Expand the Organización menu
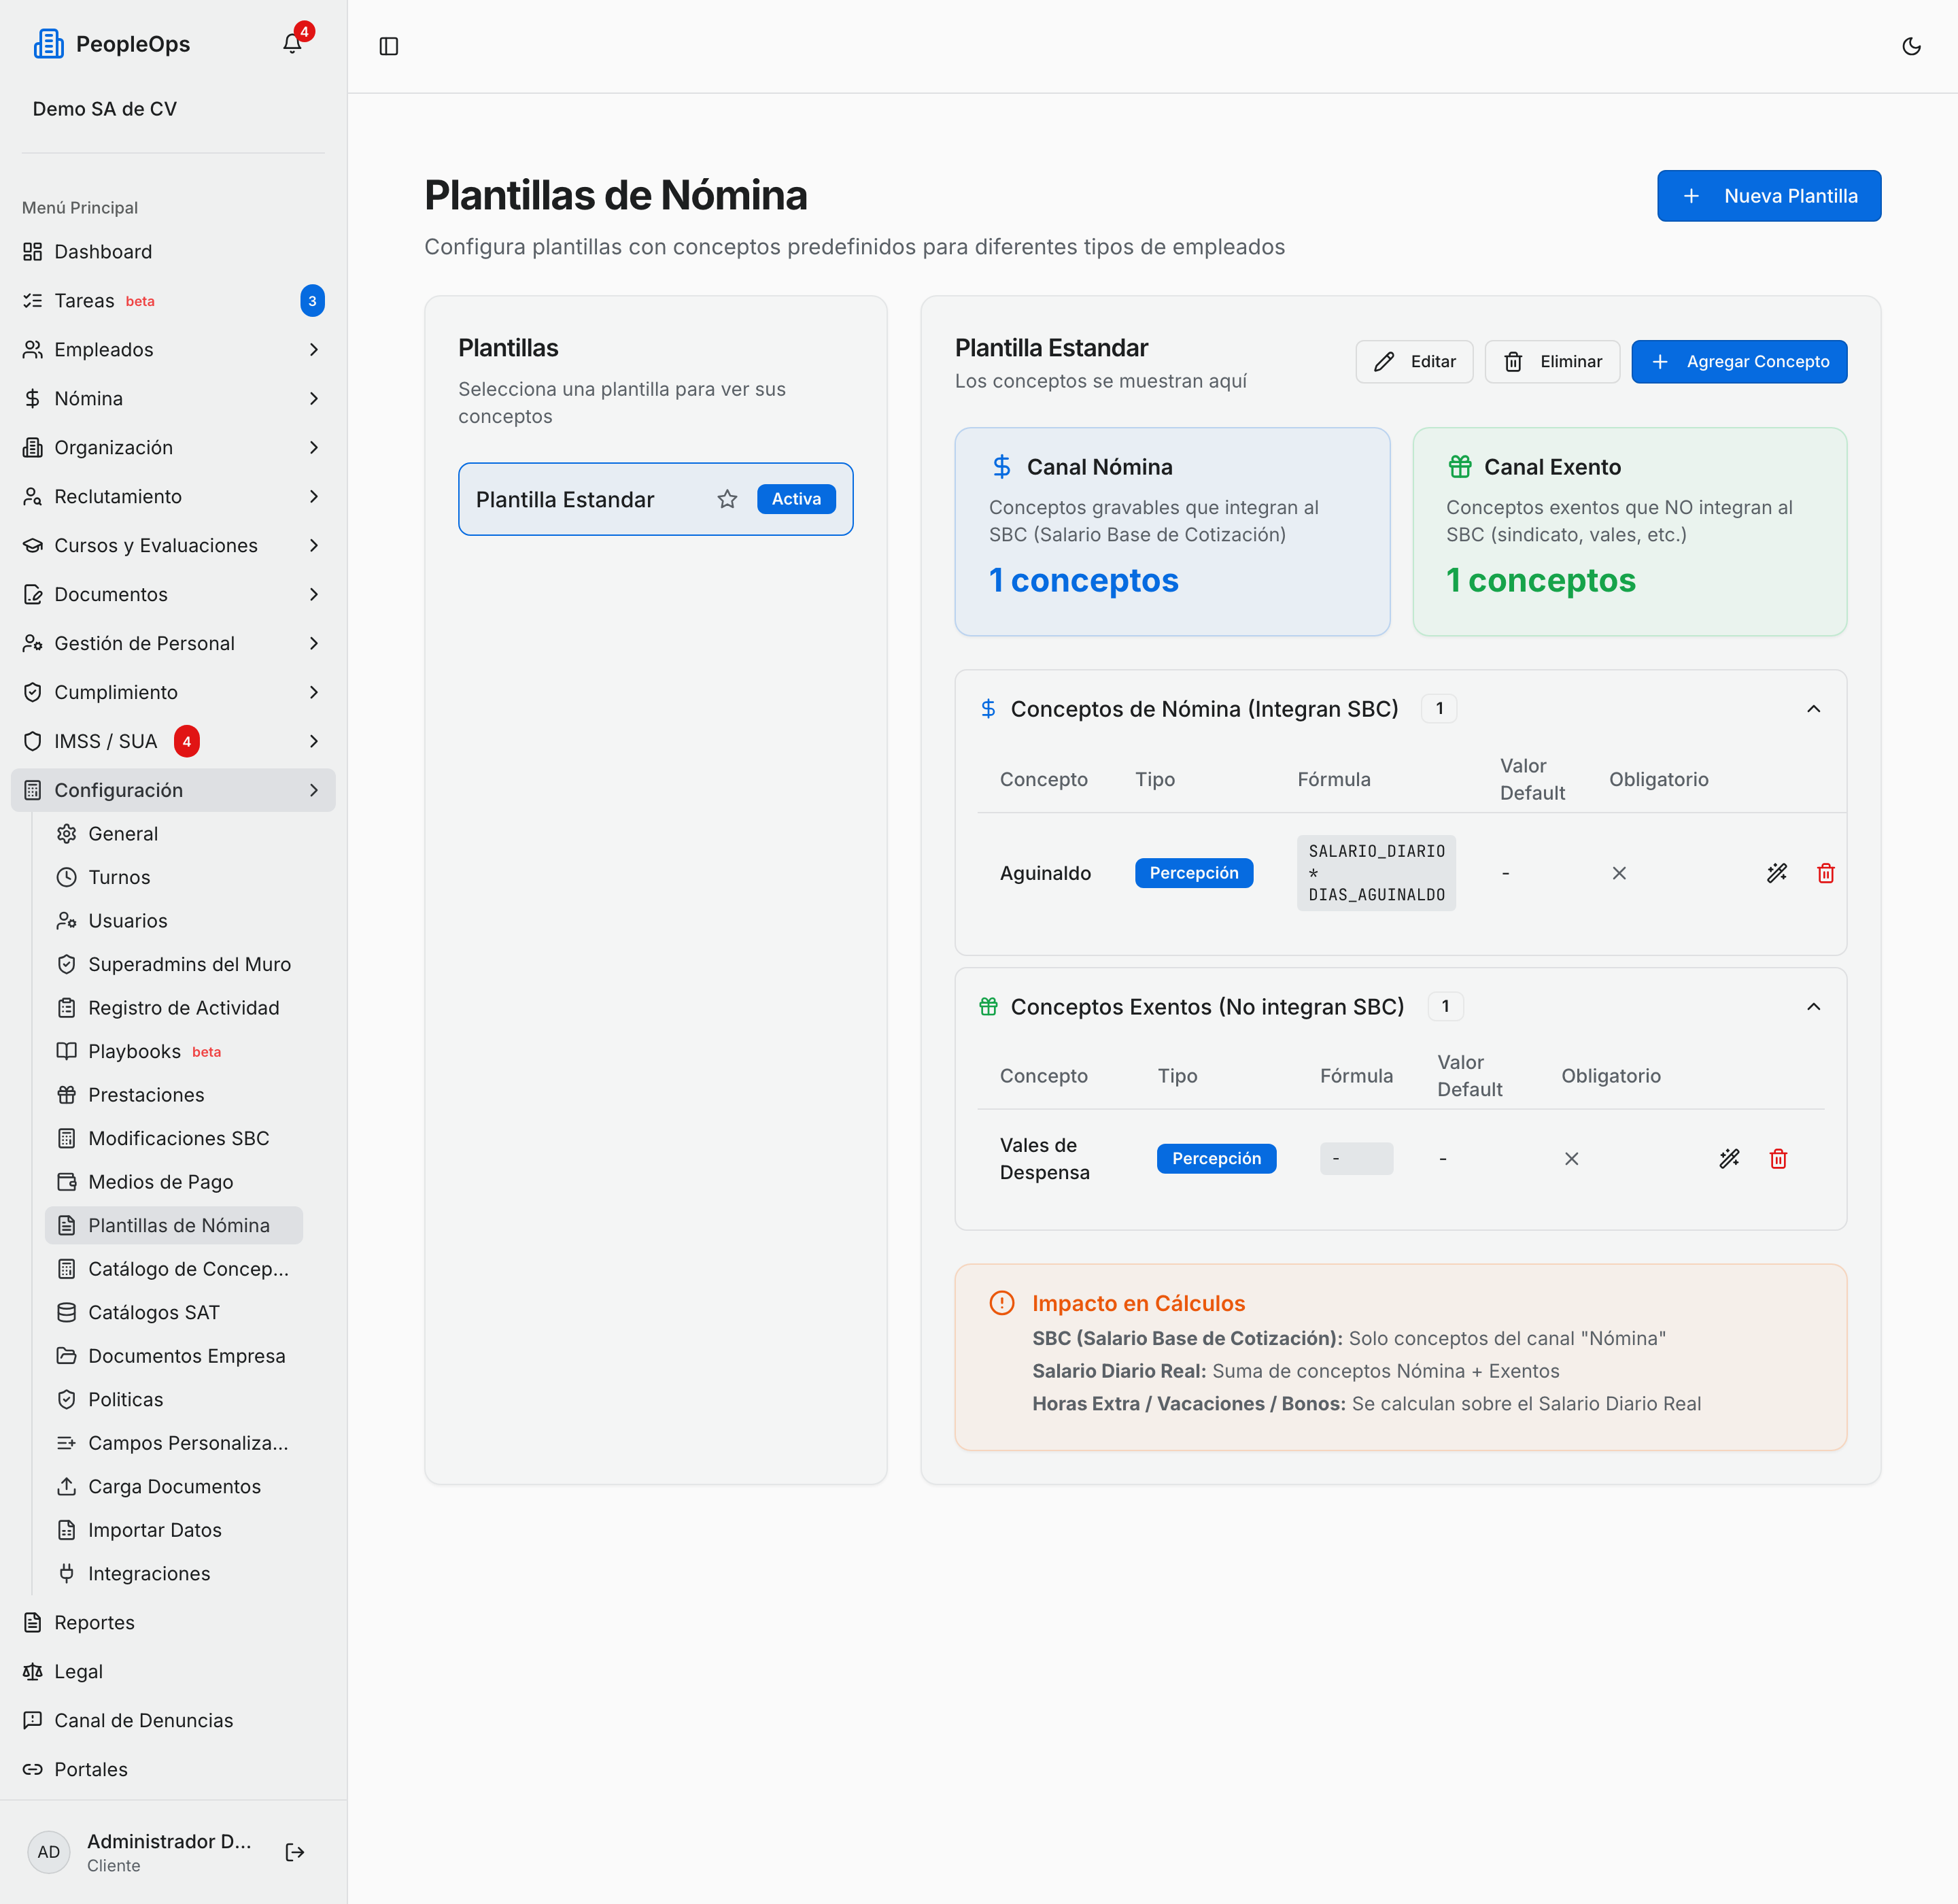This screenshot has height=1904, width=1958. point(173,447)
